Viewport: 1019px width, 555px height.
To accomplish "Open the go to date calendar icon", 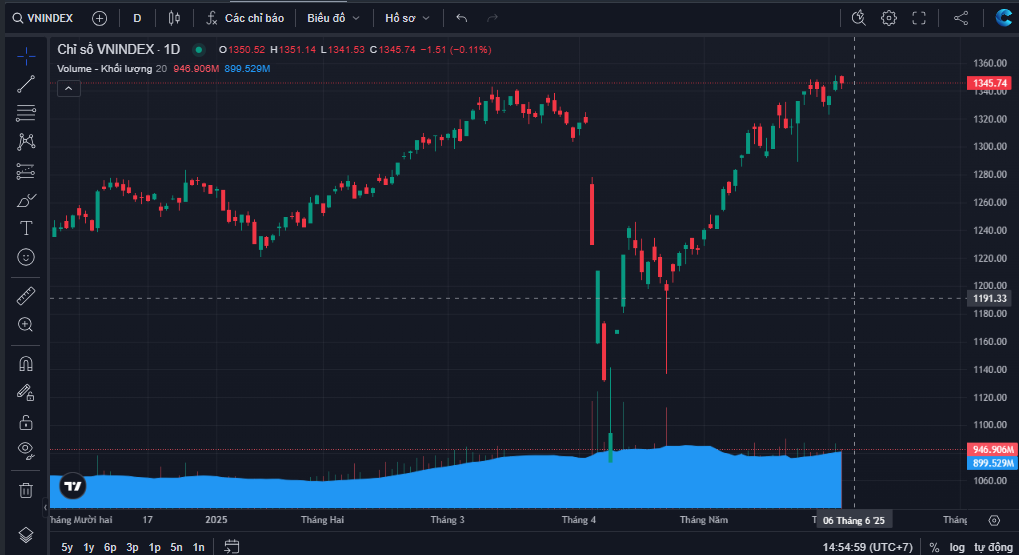I will (x=231, y=547).
